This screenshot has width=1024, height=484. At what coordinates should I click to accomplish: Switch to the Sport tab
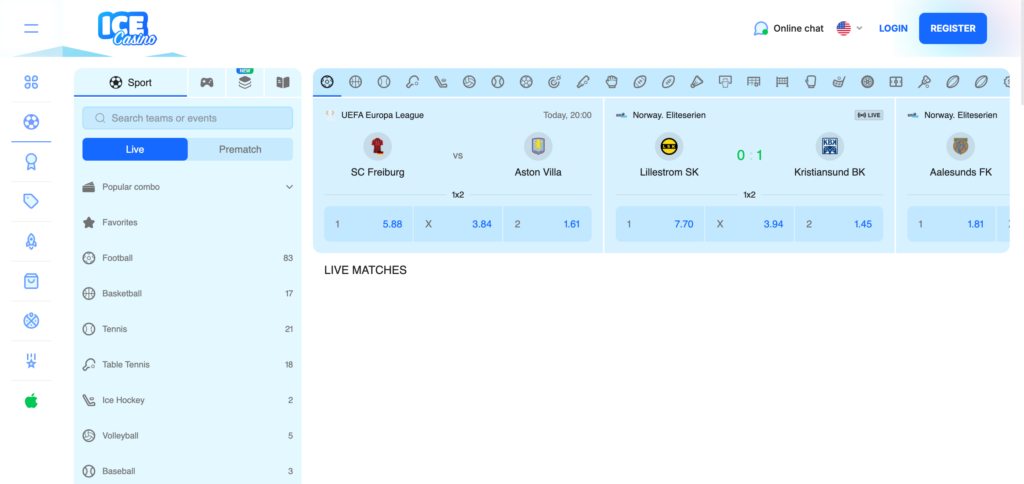(x=131, y=82)
